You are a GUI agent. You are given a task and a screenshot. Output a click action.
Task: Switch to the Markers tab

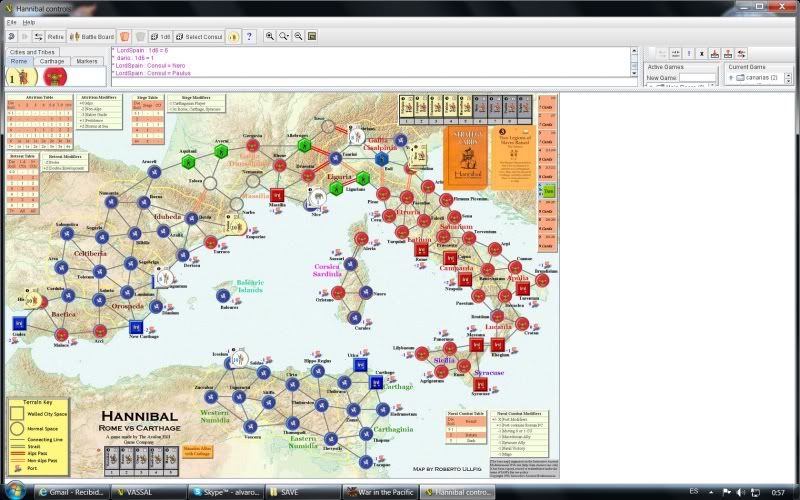(86, 61)
